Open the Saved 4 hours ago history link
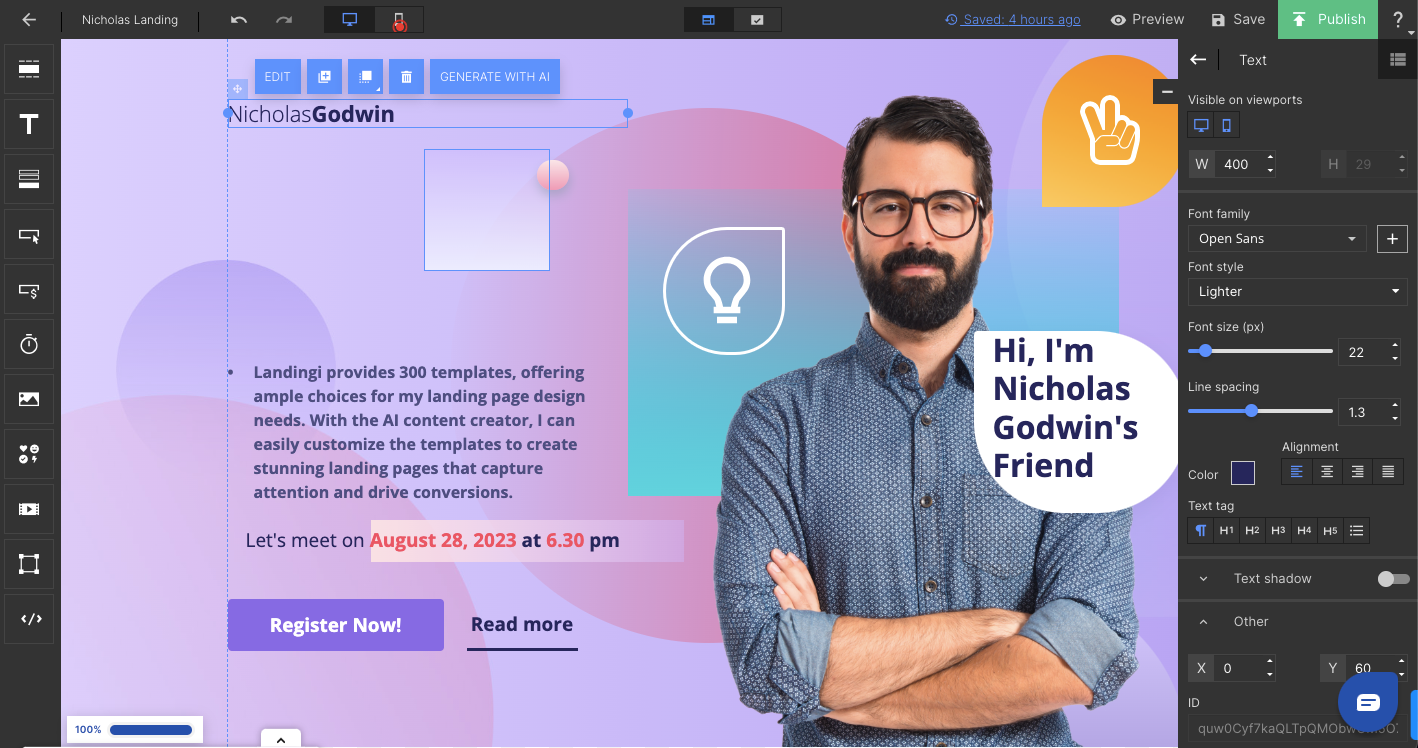The height and width of the screenshot is (748, 1418). pos(1013,20)
